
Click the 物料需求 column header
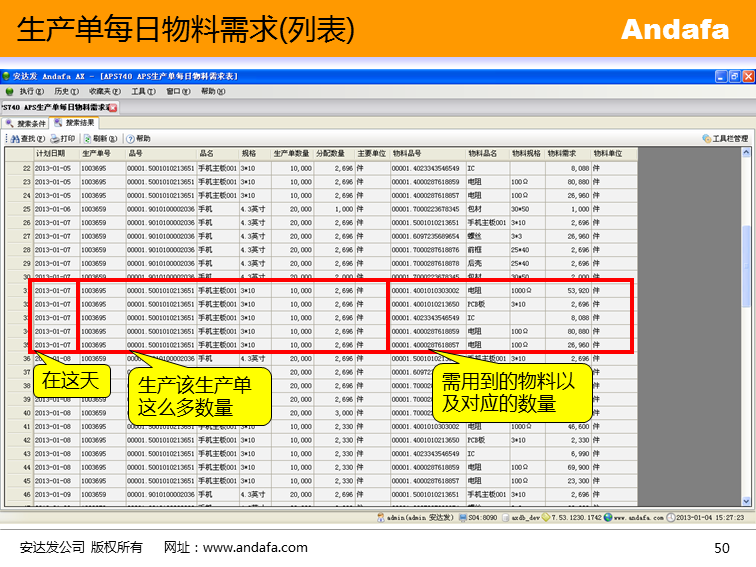563,154
